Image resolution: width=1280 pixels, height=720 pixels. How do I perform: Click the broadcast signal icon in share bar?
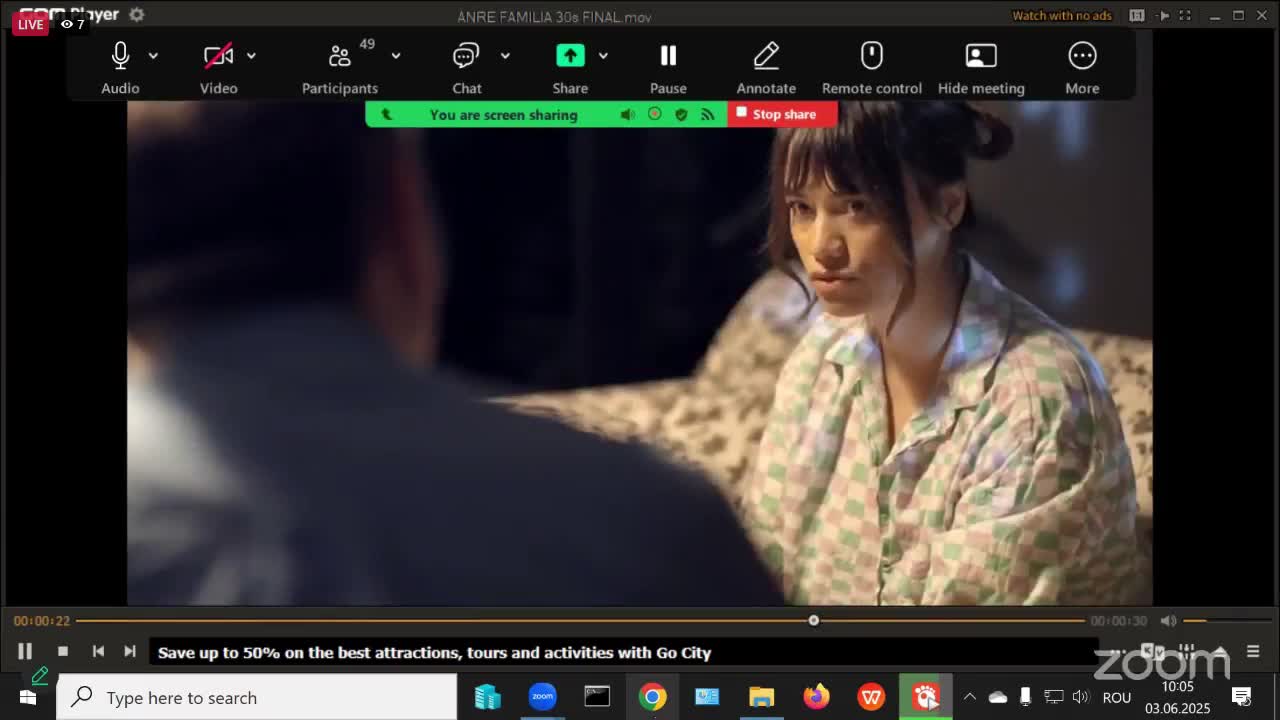(707, 115)
